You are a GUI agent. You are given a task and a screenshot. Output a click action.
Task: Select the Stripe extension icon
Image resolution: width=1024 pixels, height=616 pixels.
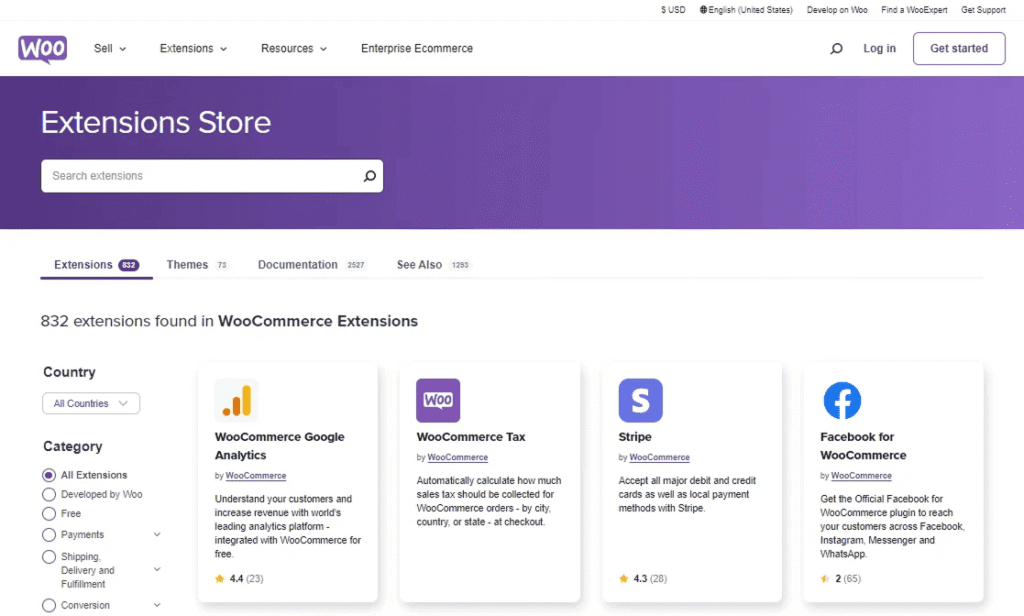click(640, 399)
